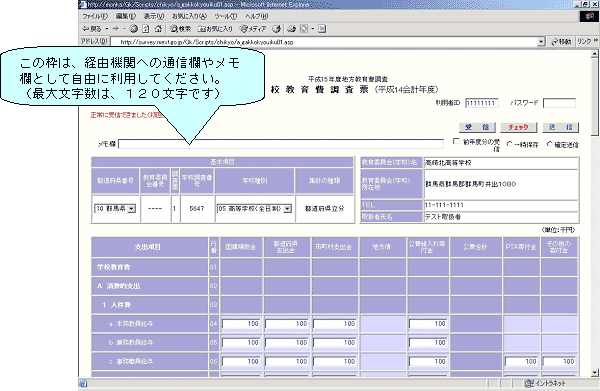
Task: Click the TEL field 11-111-1111
Action: [x=501, y=205]
